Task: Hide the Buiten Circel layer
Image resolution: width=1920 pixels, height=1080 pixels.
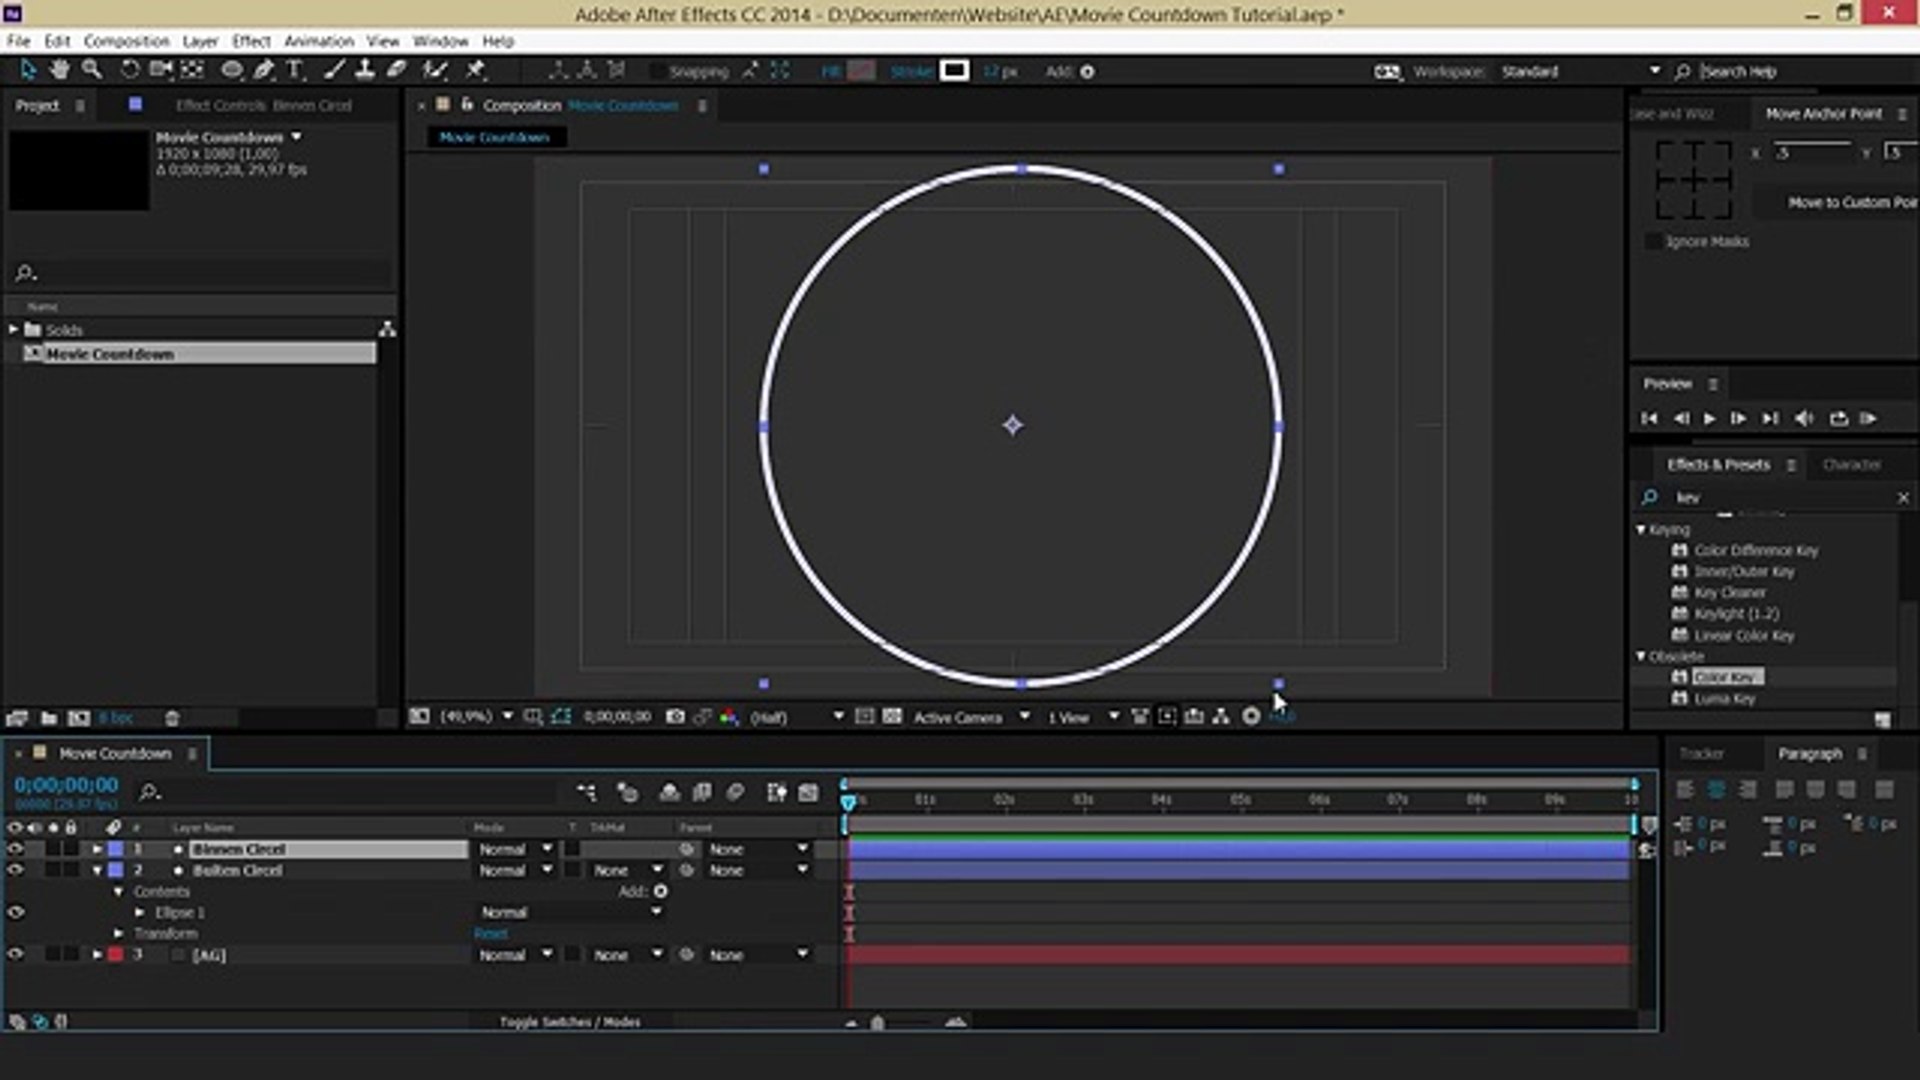Action: point(15,870)
